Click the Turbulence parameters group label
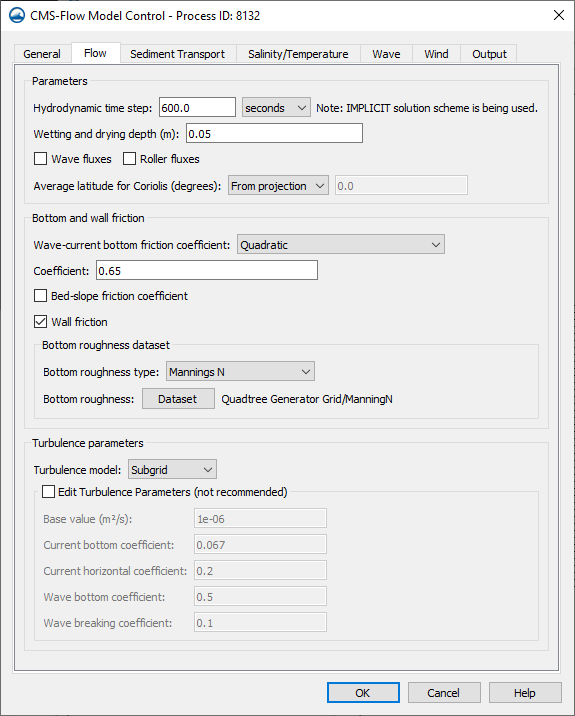Image resolution: width=575 pixels, height=716 pixels. (88, 443)
